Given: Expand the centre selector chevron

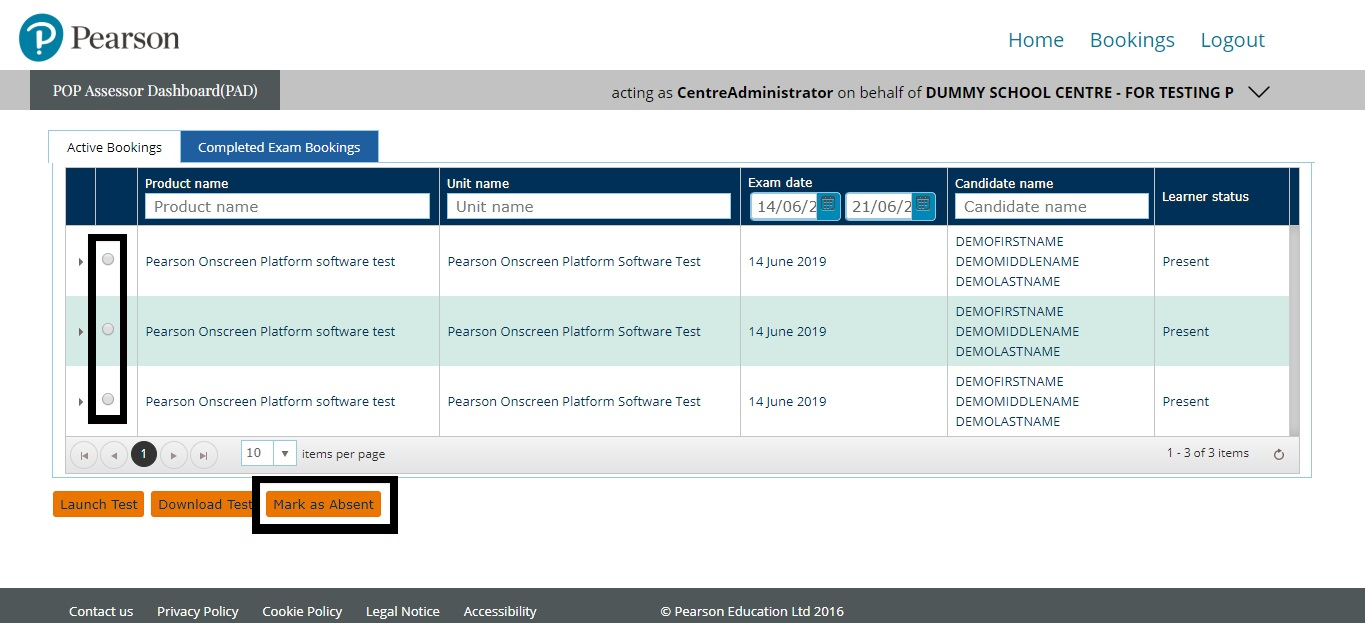Looking at the screenshot, I should 1258,92.
